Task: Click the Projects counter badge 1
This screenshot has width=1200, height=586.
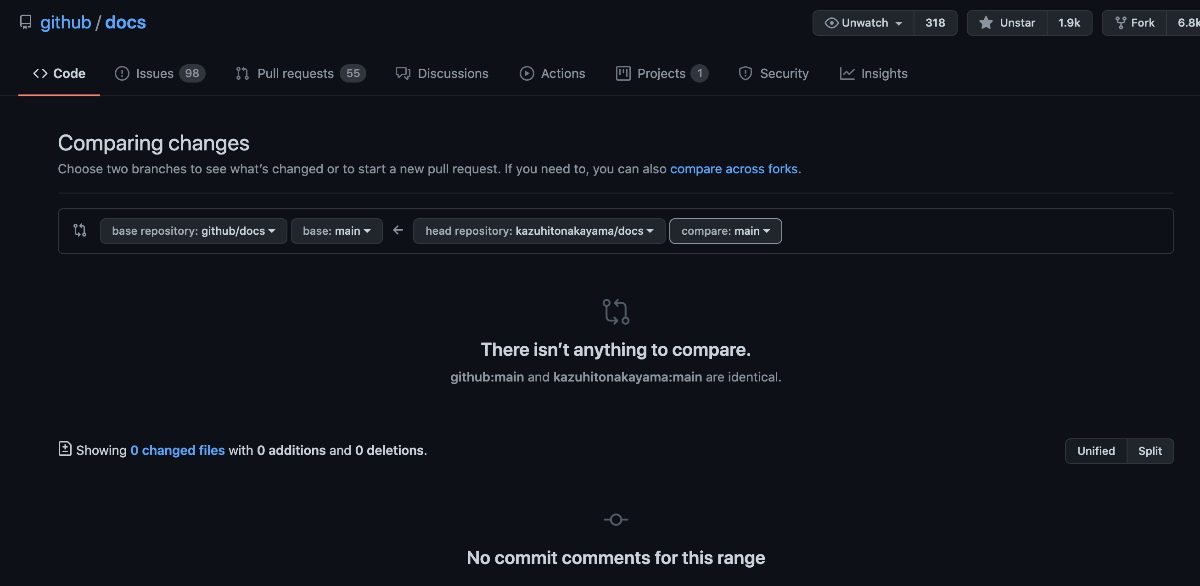Action: pyautogui.click(x=699, y=73)
